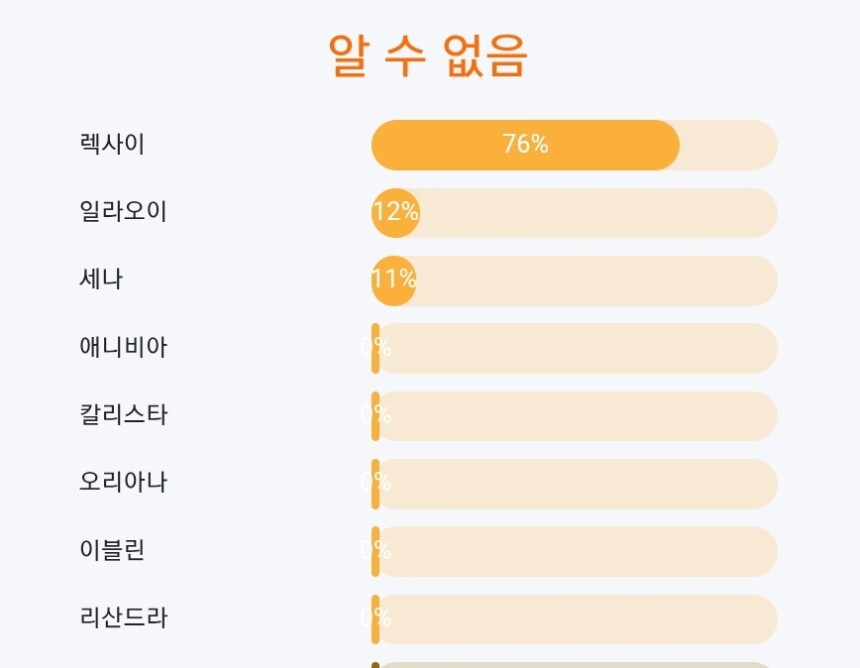The image size is (860, 668).
Task: Choose the 애니비아 champion label
Action: pyautogui.click(x=123, y=347)
